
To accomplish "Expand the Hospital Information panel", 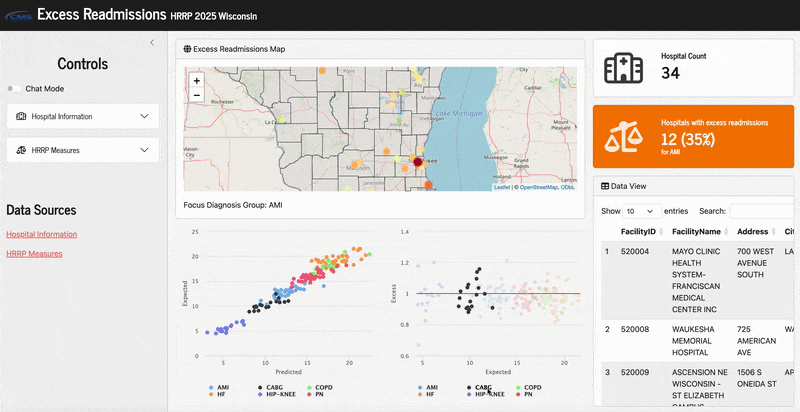I will click(82, 117).
